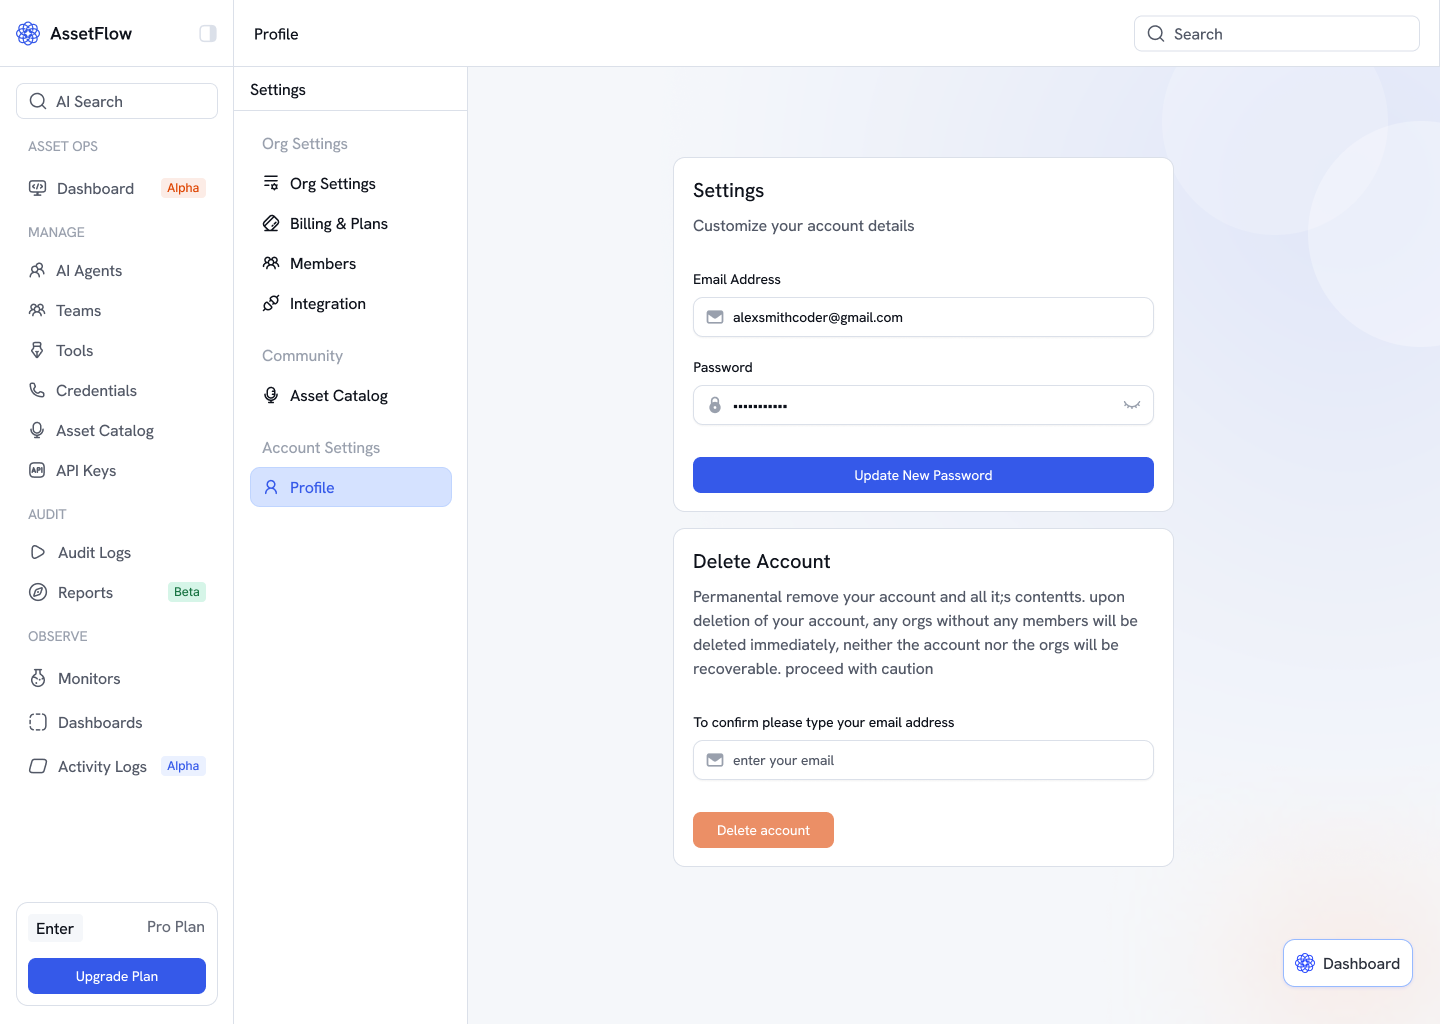Click the Update New Password button
The image size is (1440, 1024).
pos(923,475)
